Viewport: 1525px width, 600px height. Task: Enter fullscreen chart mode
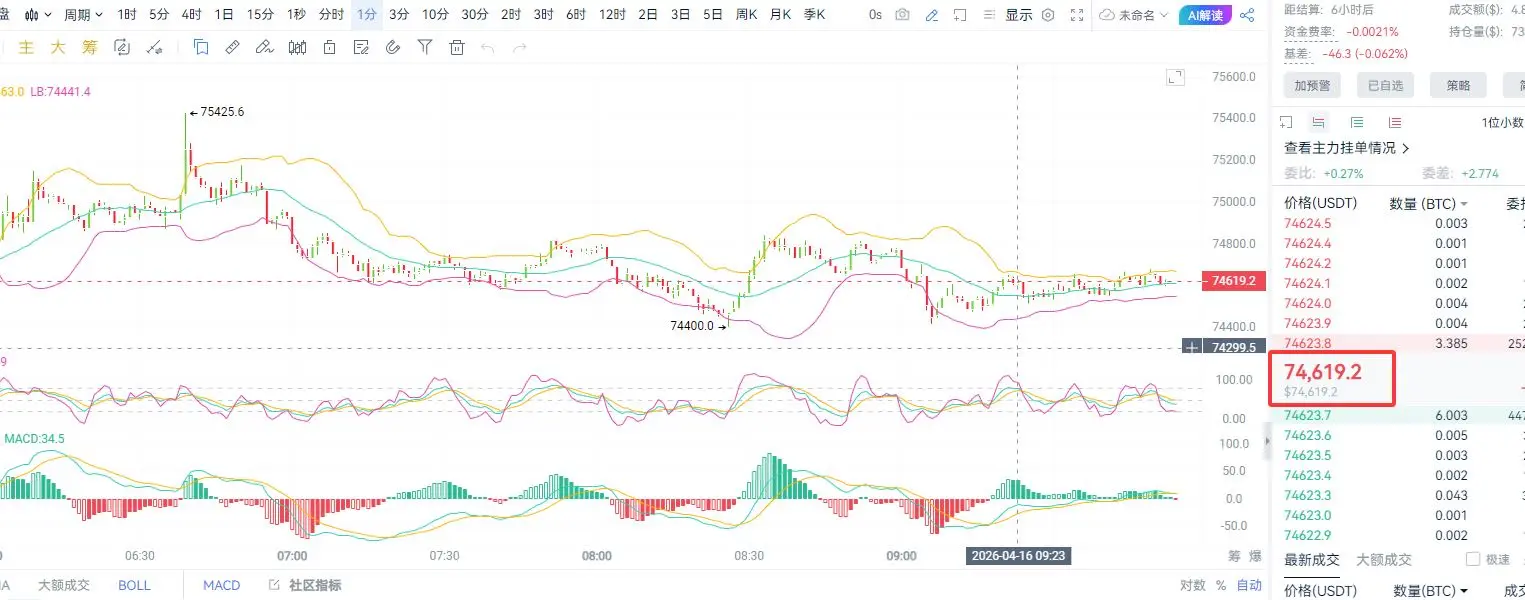click(x=1077, y=15)
